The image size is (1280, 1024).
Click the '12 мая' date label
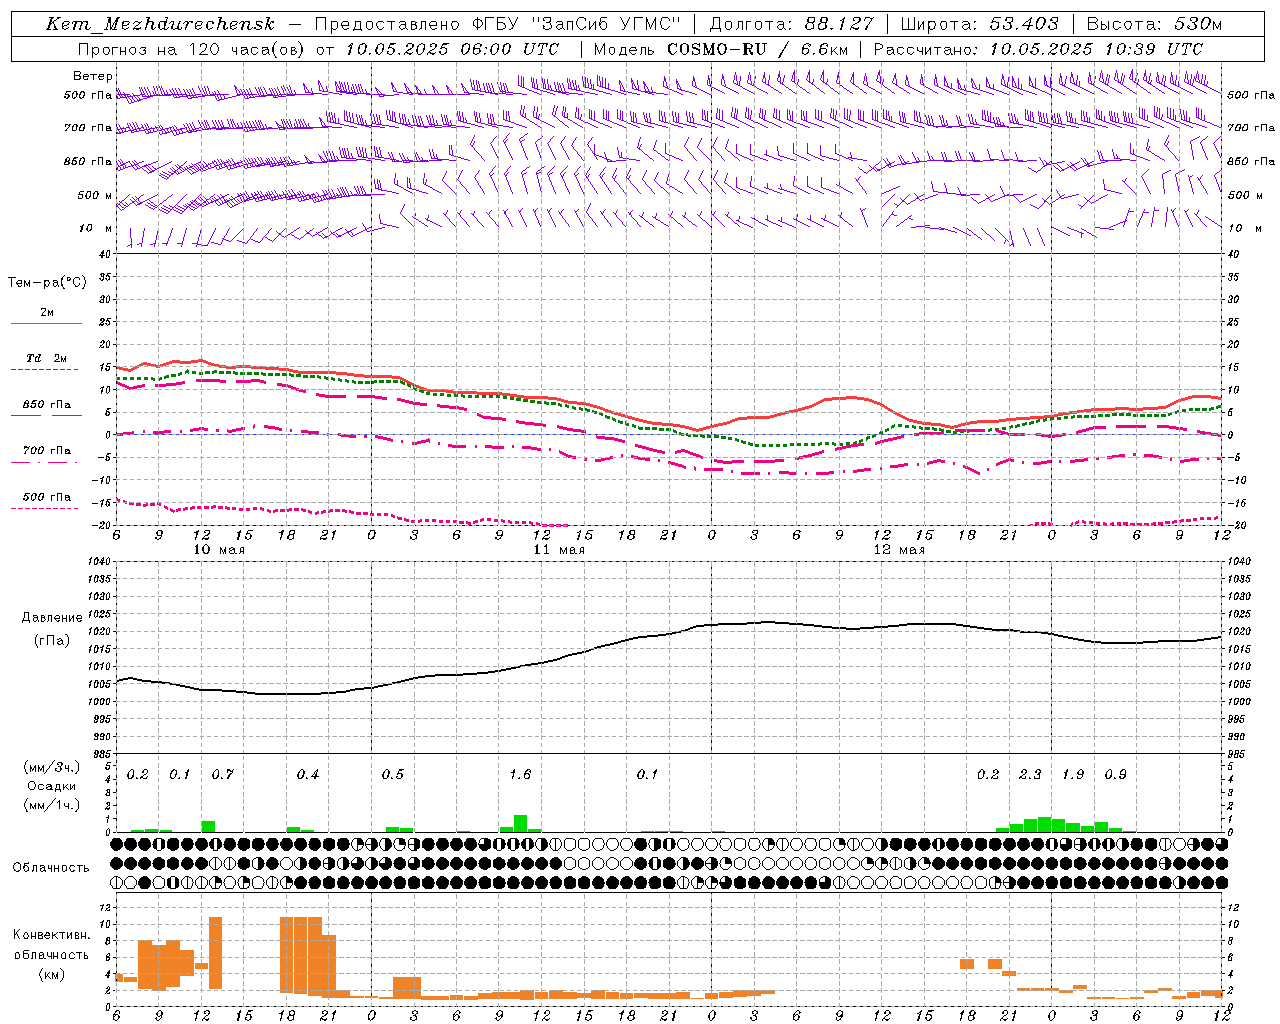point(899,550)
